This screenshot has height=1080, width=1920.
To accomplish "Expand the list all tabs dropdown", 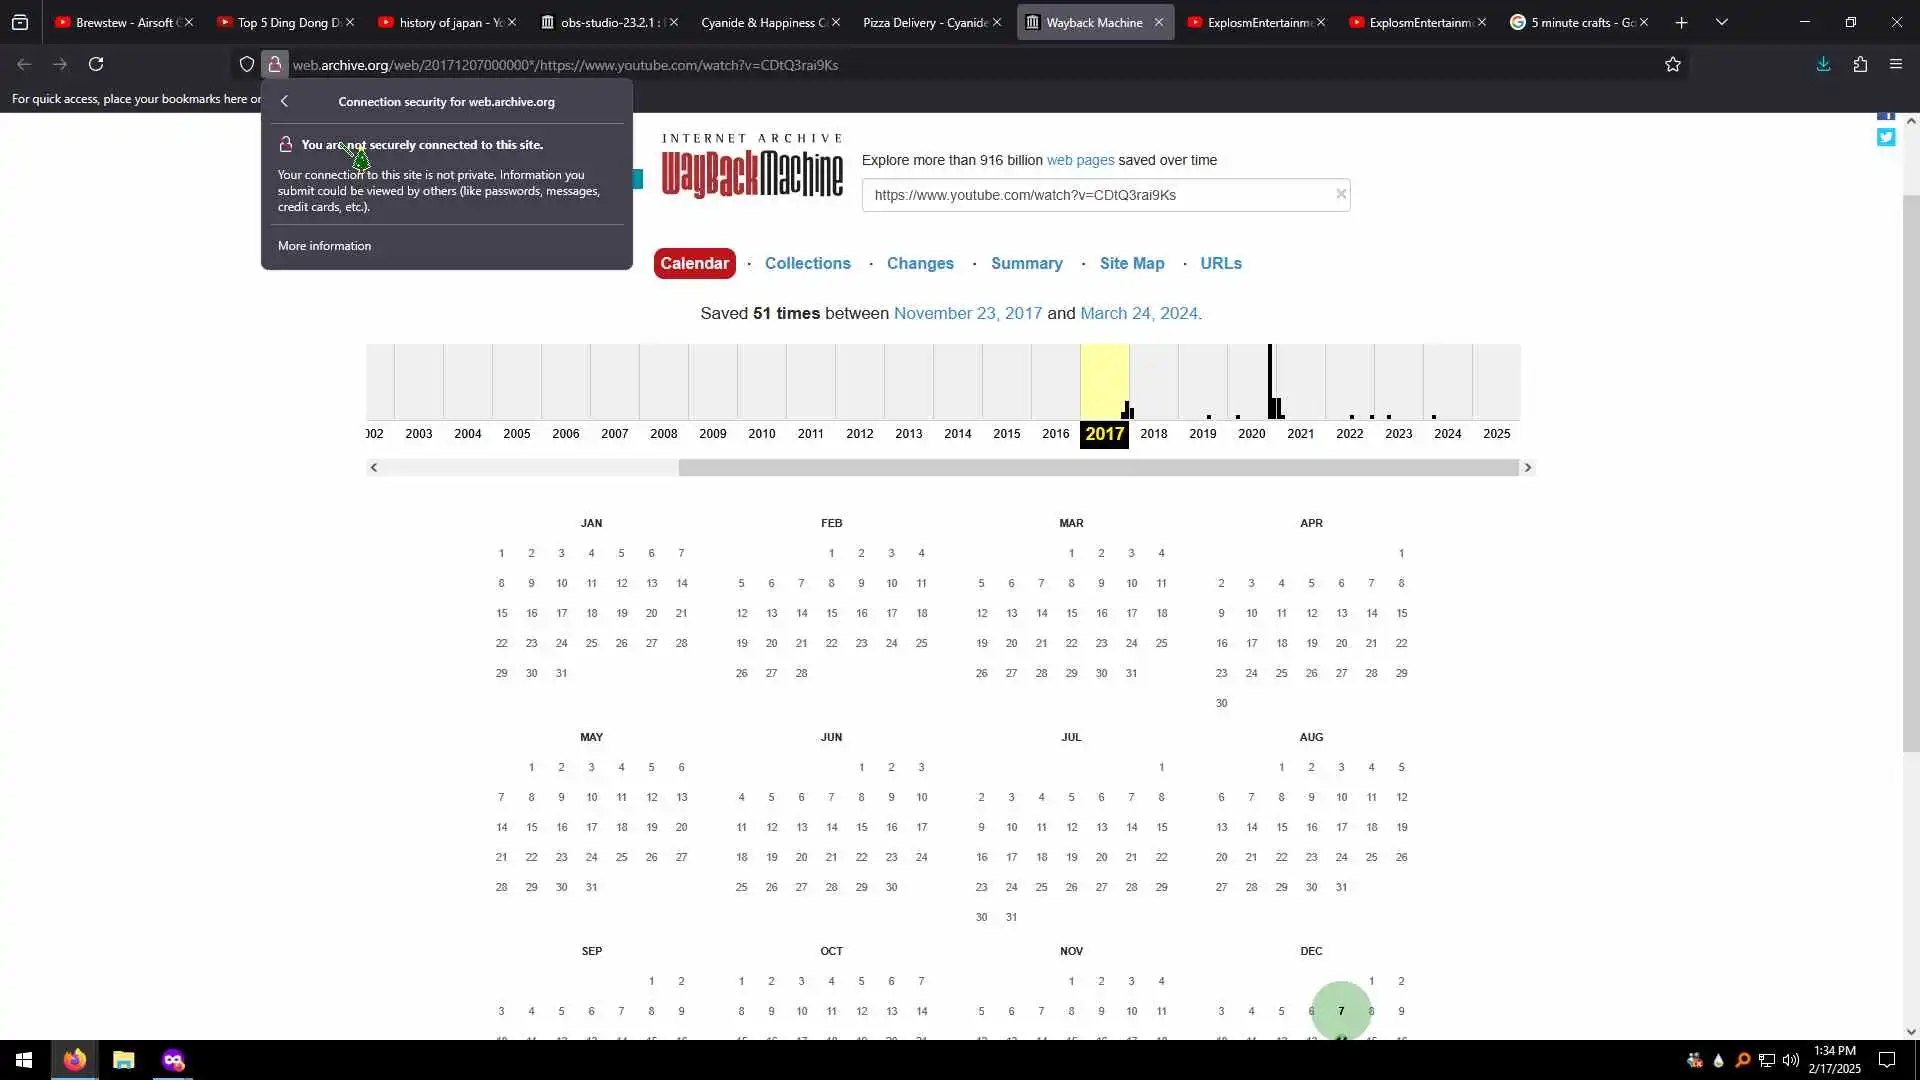I will (1721, 22).
